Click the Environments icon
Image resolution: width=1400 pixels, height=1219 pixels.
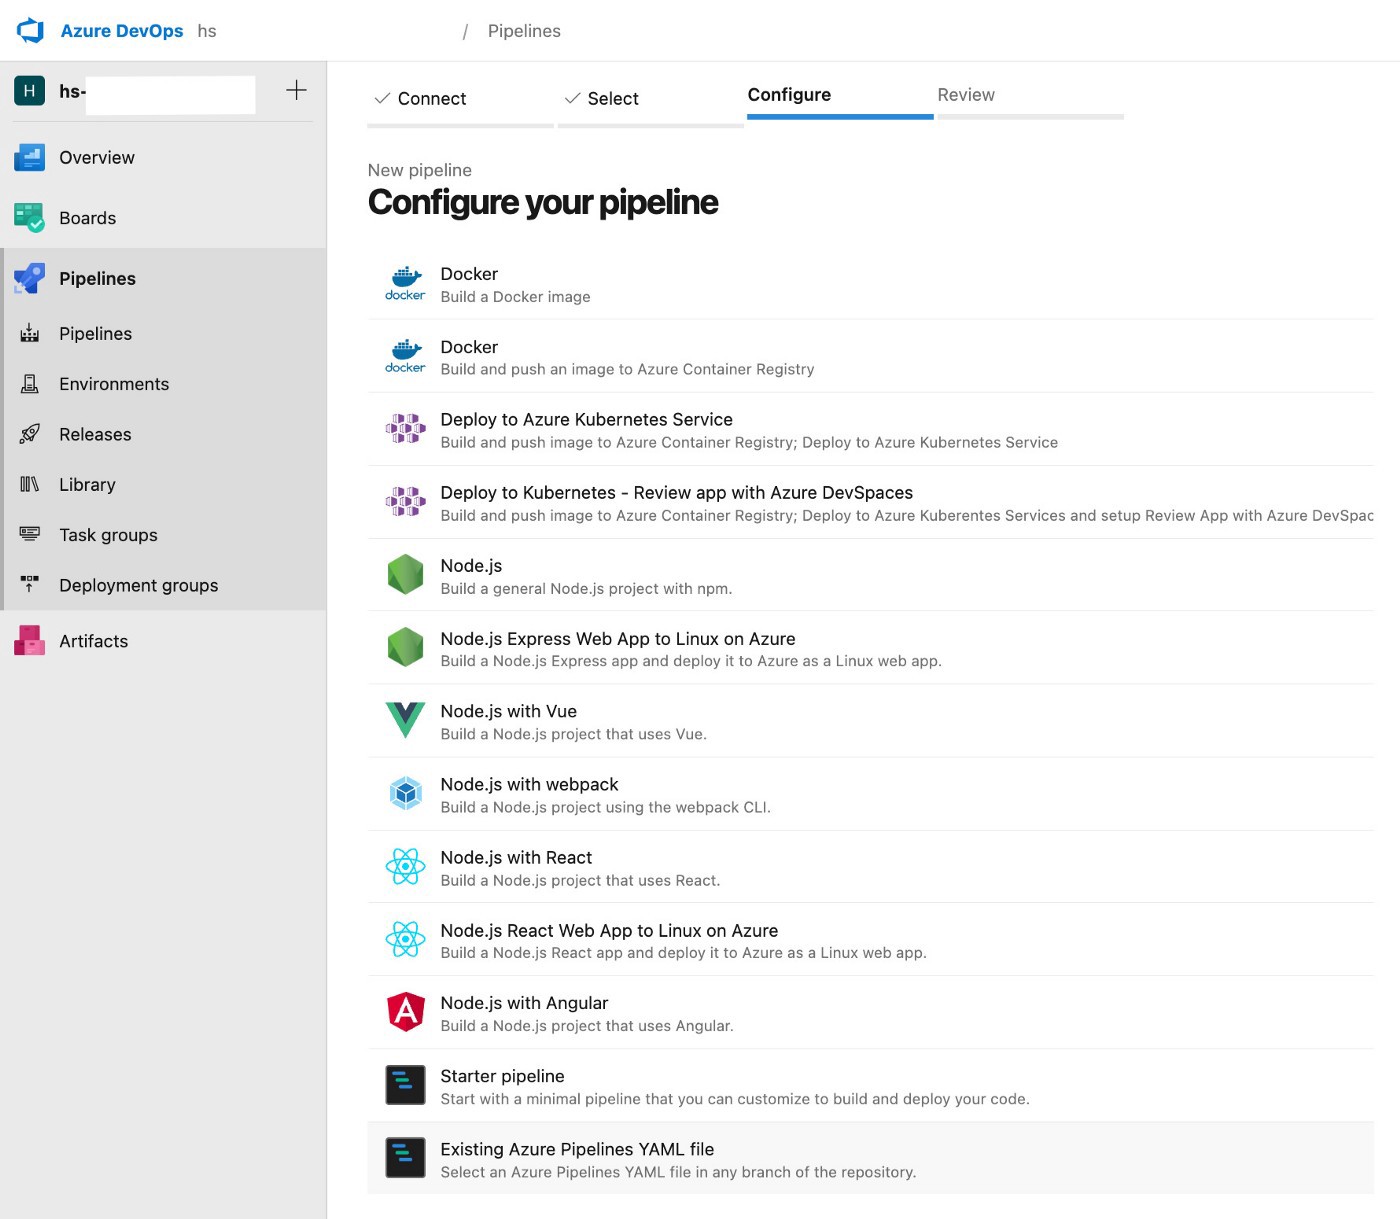pos(29,384)
